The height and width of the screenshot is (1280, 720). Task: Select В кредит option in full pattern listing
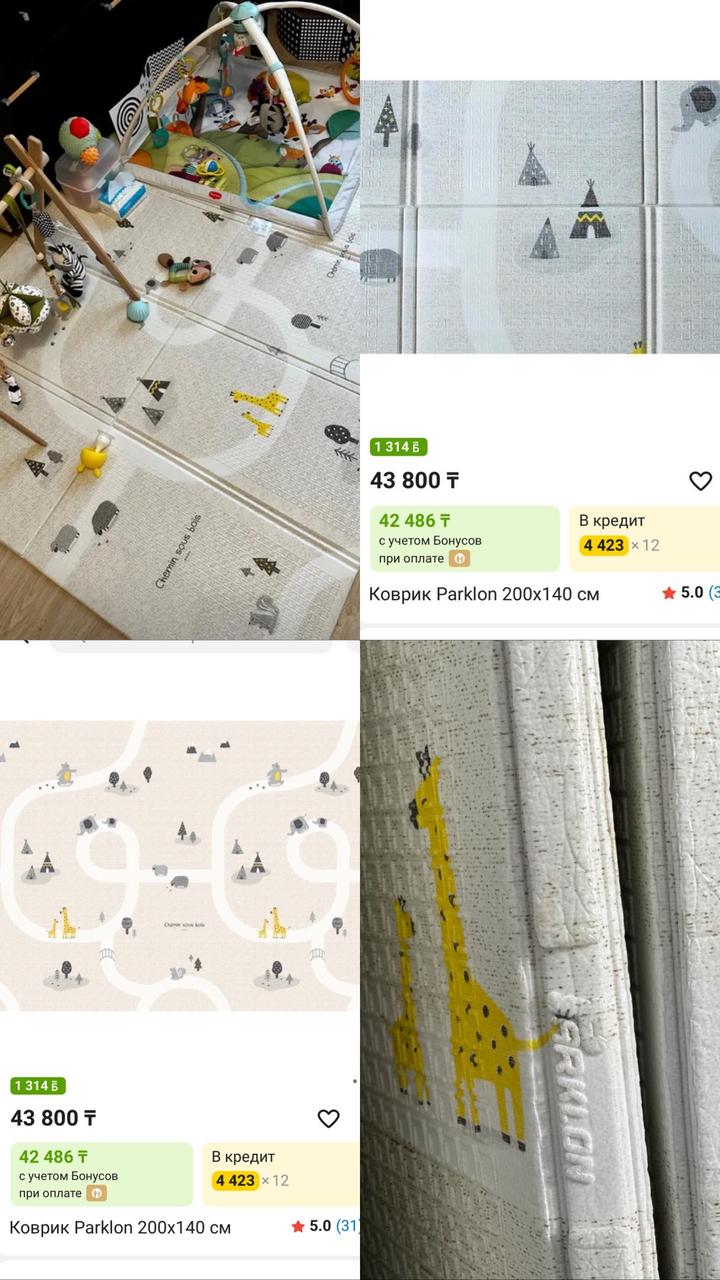point(280,1174)
